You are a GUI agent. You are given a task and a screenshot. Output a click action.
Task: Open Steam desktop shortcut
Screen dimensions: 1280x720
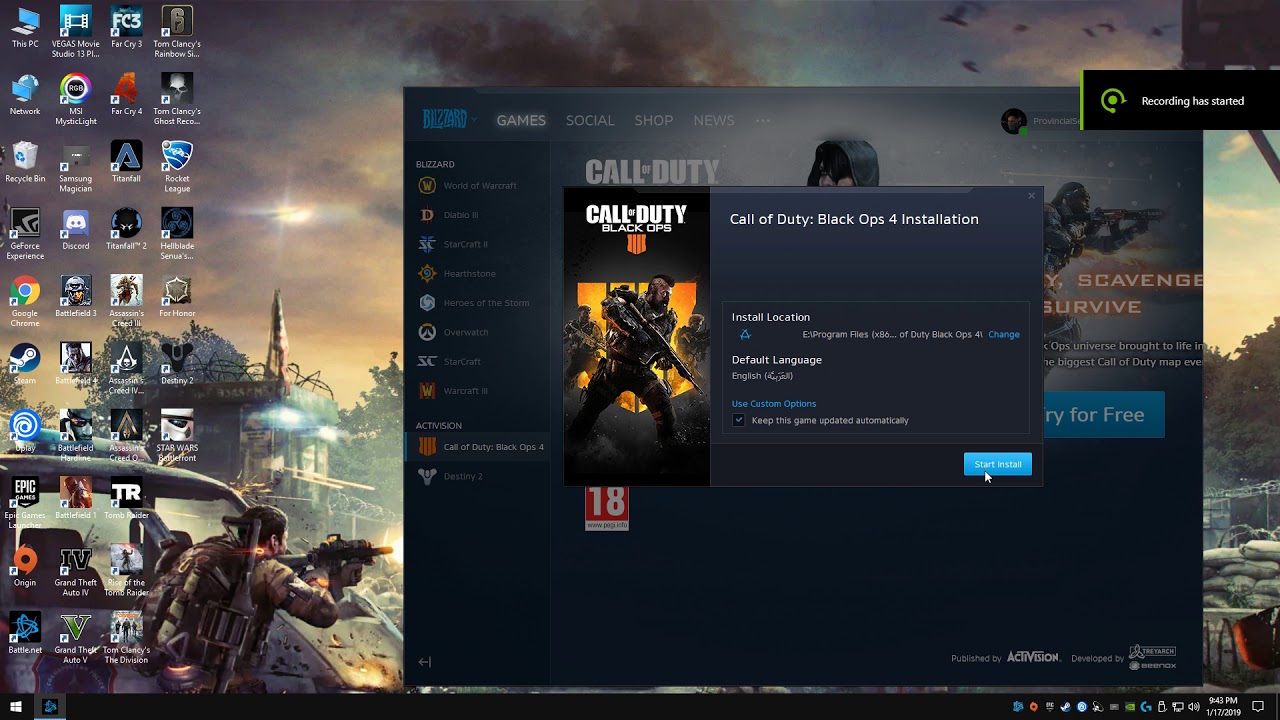pyautogui.click(x=25, y=364)
